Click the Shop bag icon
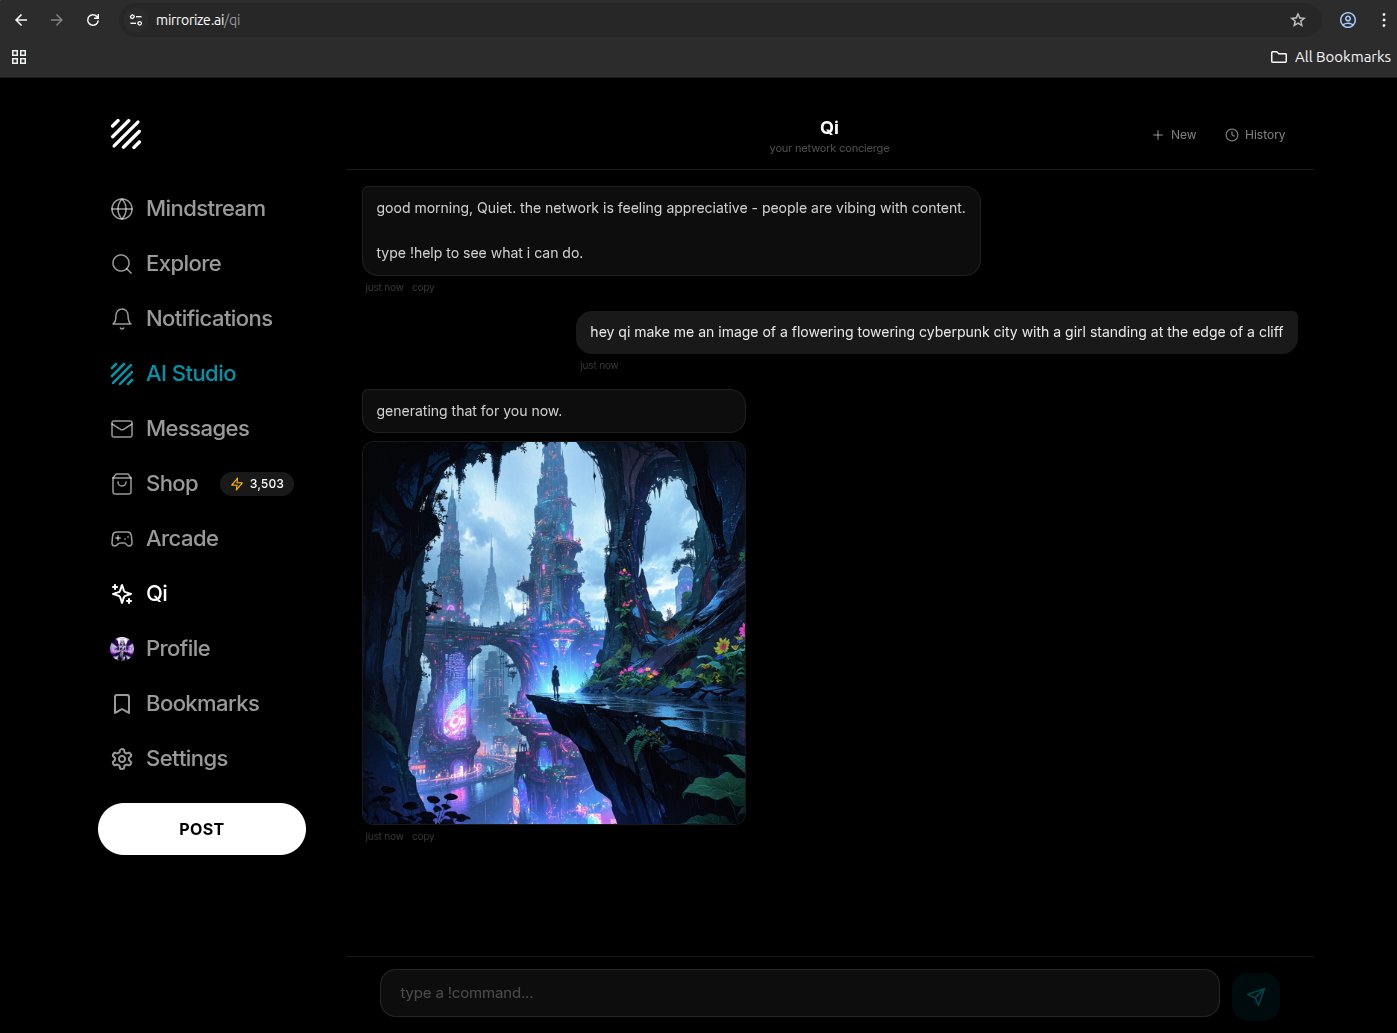The height and width of the screenshot is (1033, 1397). click(122, 484)
